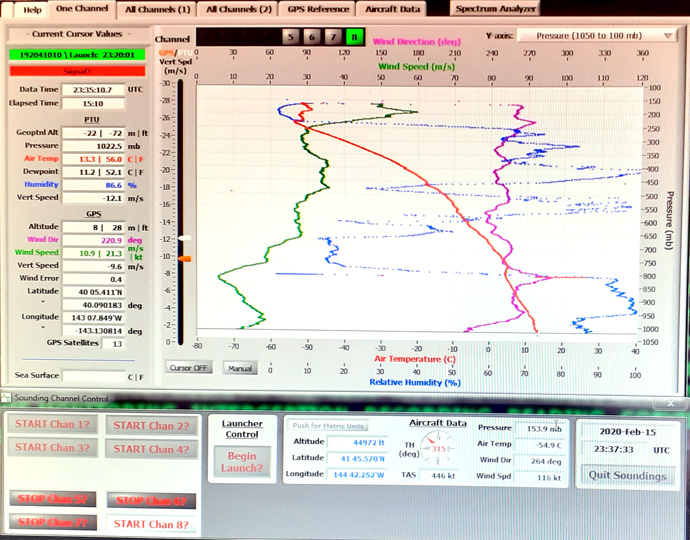Click the GPS Satellites value 13
The width and height of the screenshot is (690, 540).
pyautogui.click(x=113, y=344)
